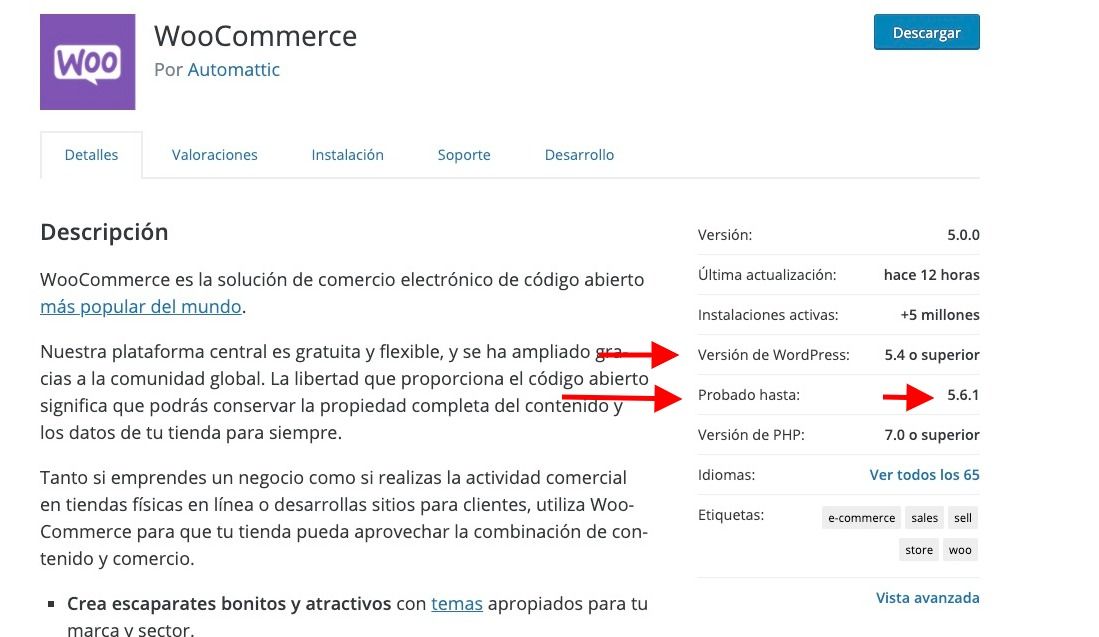Viewport: 1099px width, 637px height.
Task: Open the Desarrollo tab
Action: pyautogui.click(x=579, y=155)
